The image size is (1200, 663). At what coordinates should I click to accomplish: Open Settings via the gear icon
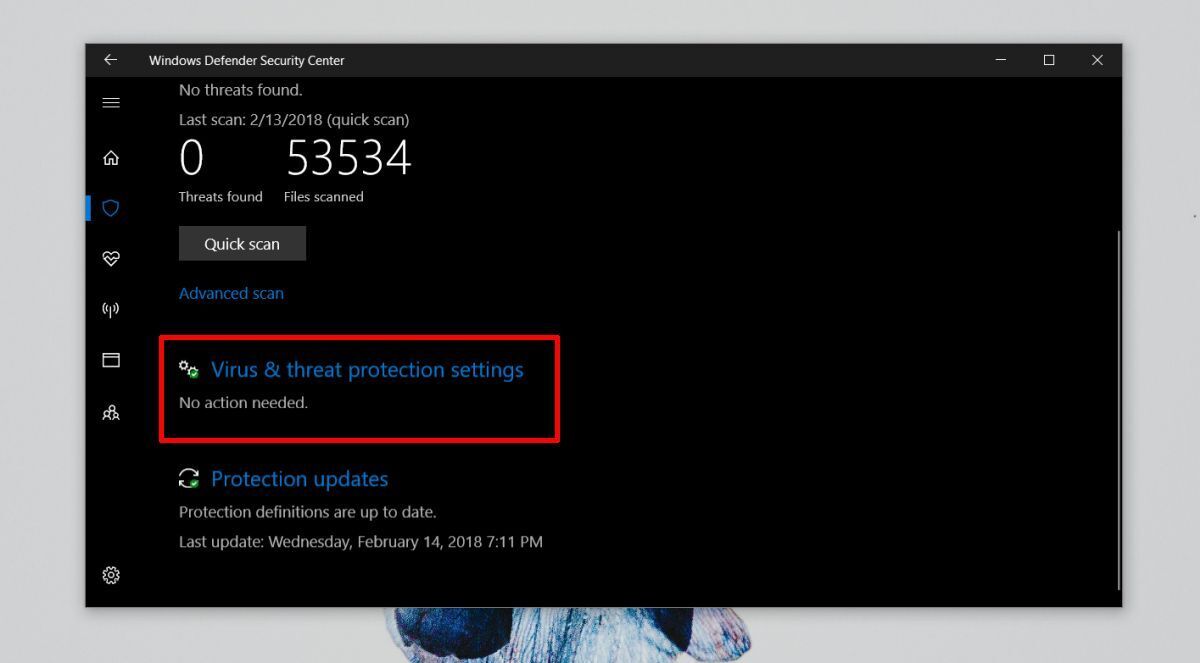tap(111, 575)
